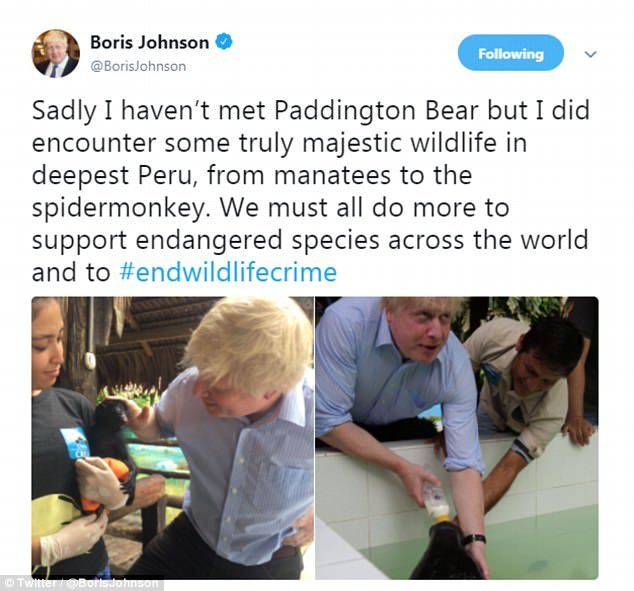Click the Boris Johnson display name
This screenshot has width=634, height=591.
coord(150,42)
